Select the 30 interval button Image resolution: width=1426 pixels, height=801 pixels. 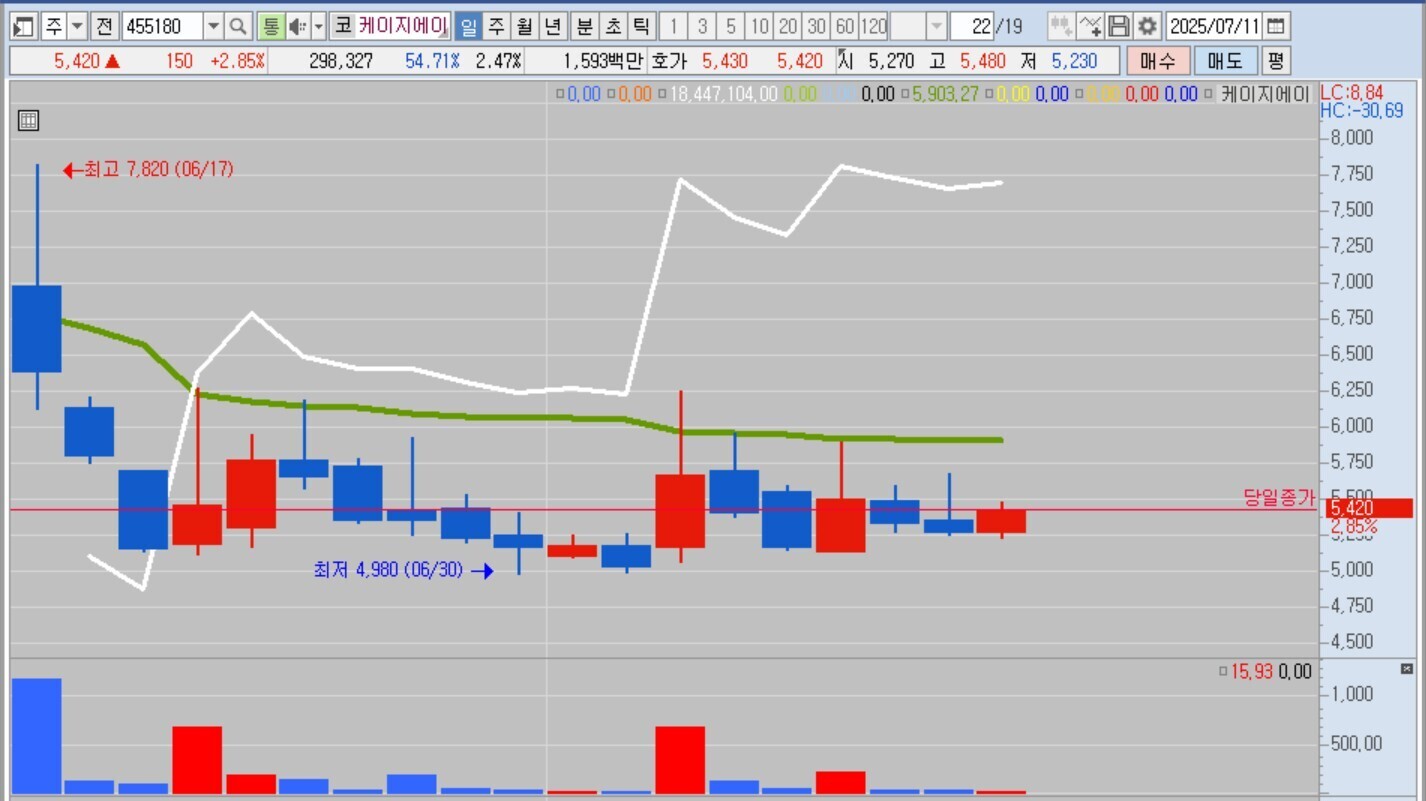(x=817, y=26)
